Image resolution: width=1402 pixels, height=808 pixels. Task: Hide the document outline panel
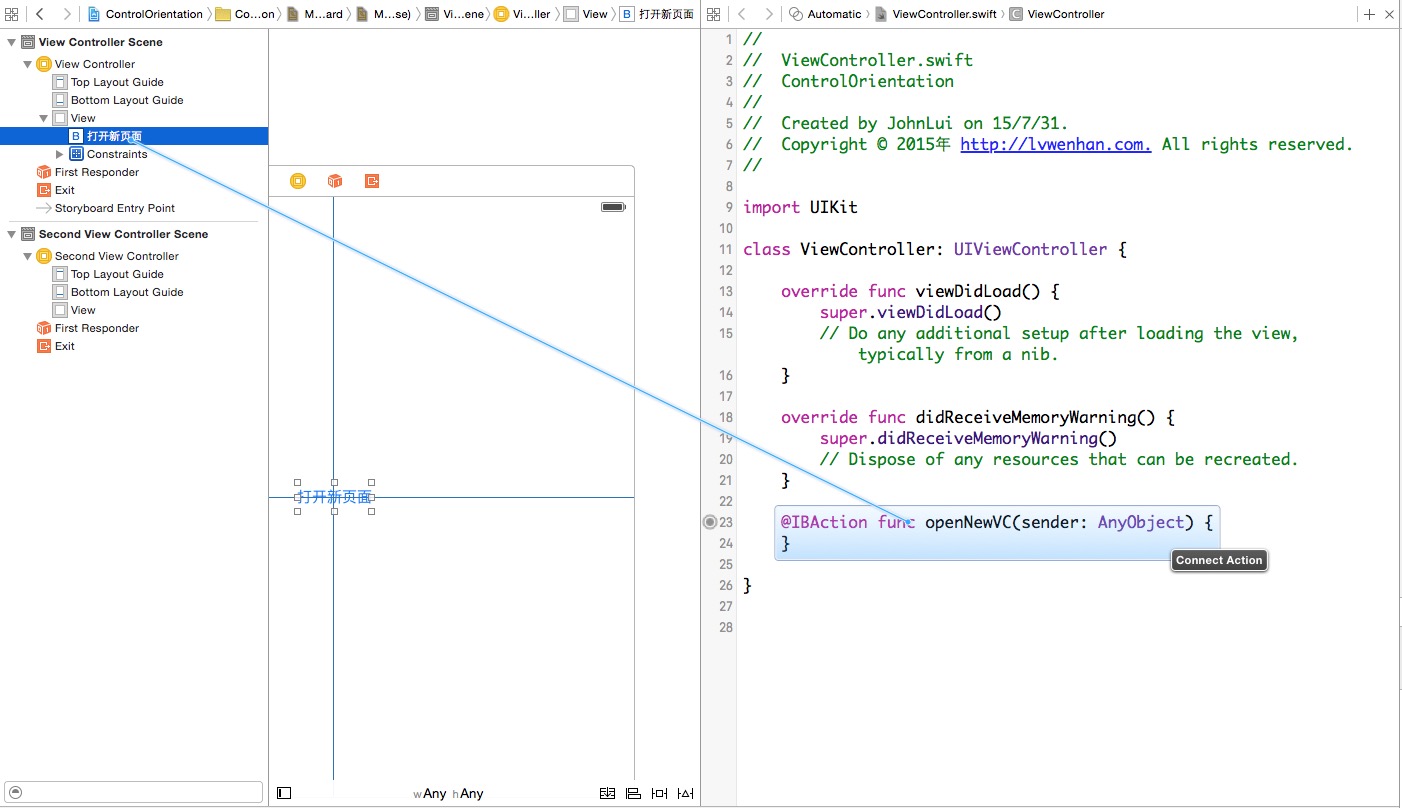point(284,793)
